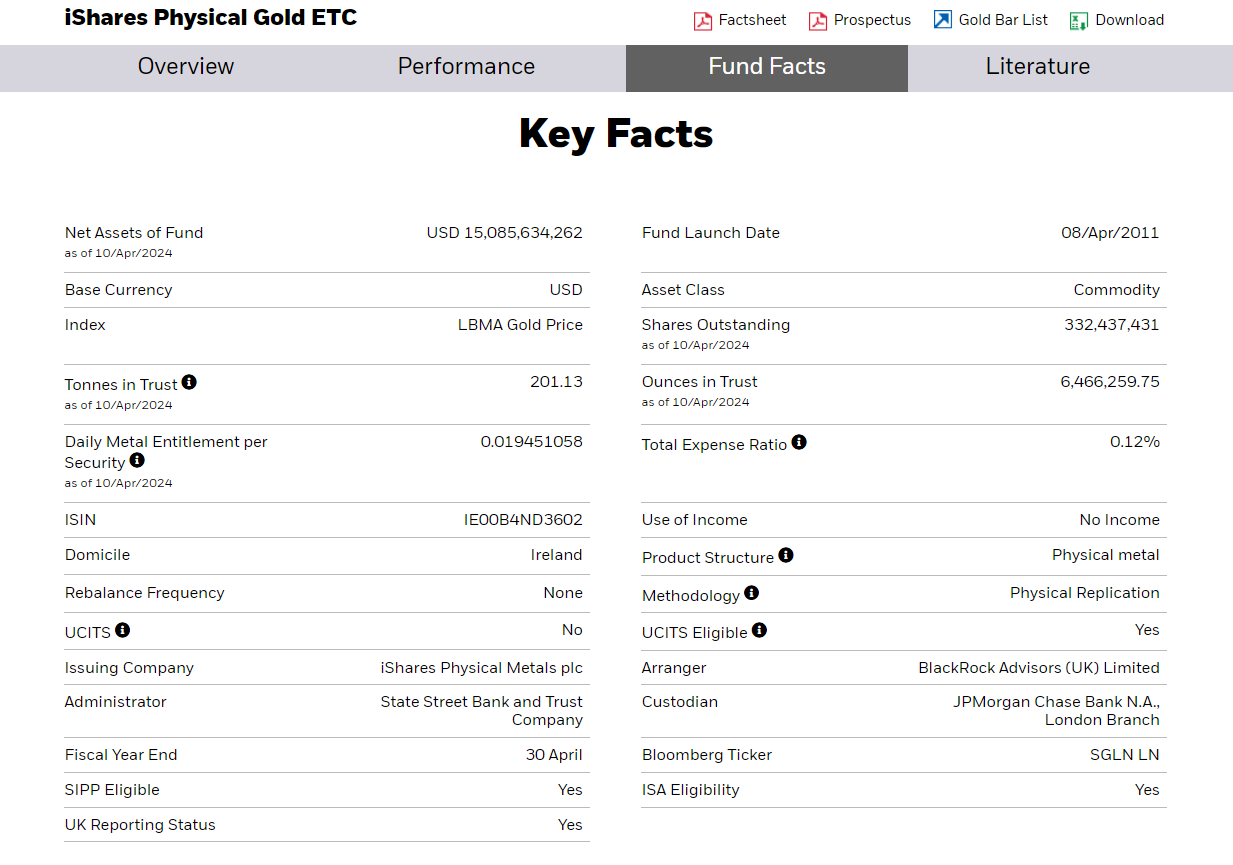This screenshot has width=1233, height=865.
Task: Switch to the Overview tab
Action: (186, 67)
